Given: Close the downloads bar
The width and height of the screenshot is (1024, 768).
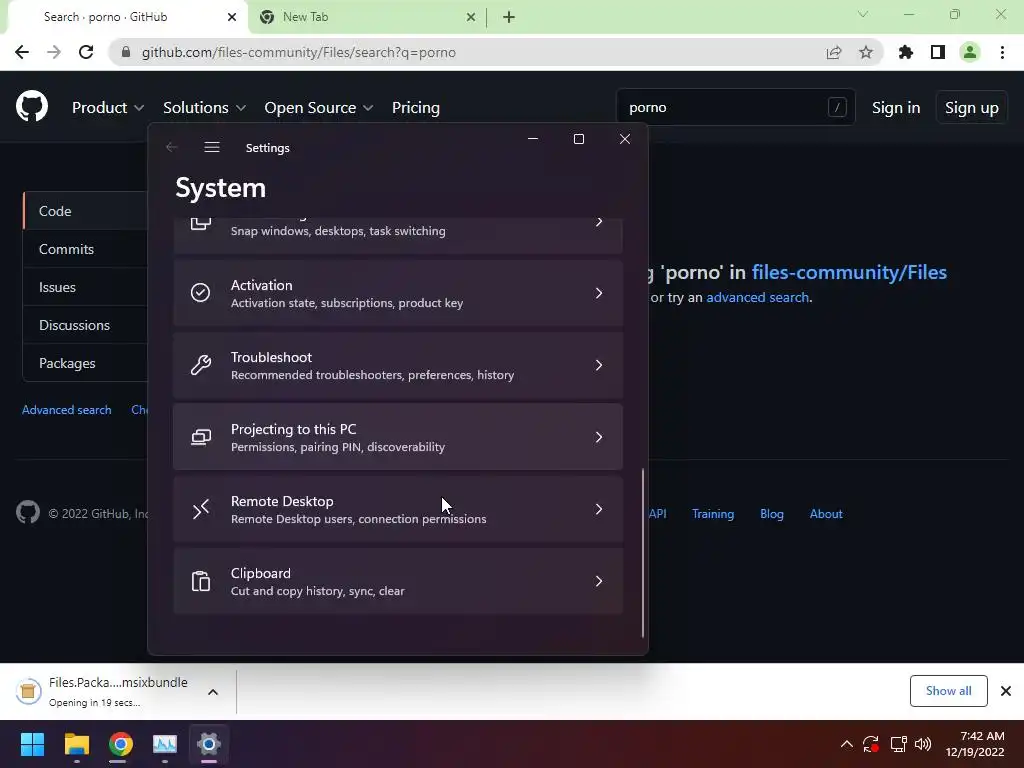Looking at the screenshot, I should (x=1006, y=690).
